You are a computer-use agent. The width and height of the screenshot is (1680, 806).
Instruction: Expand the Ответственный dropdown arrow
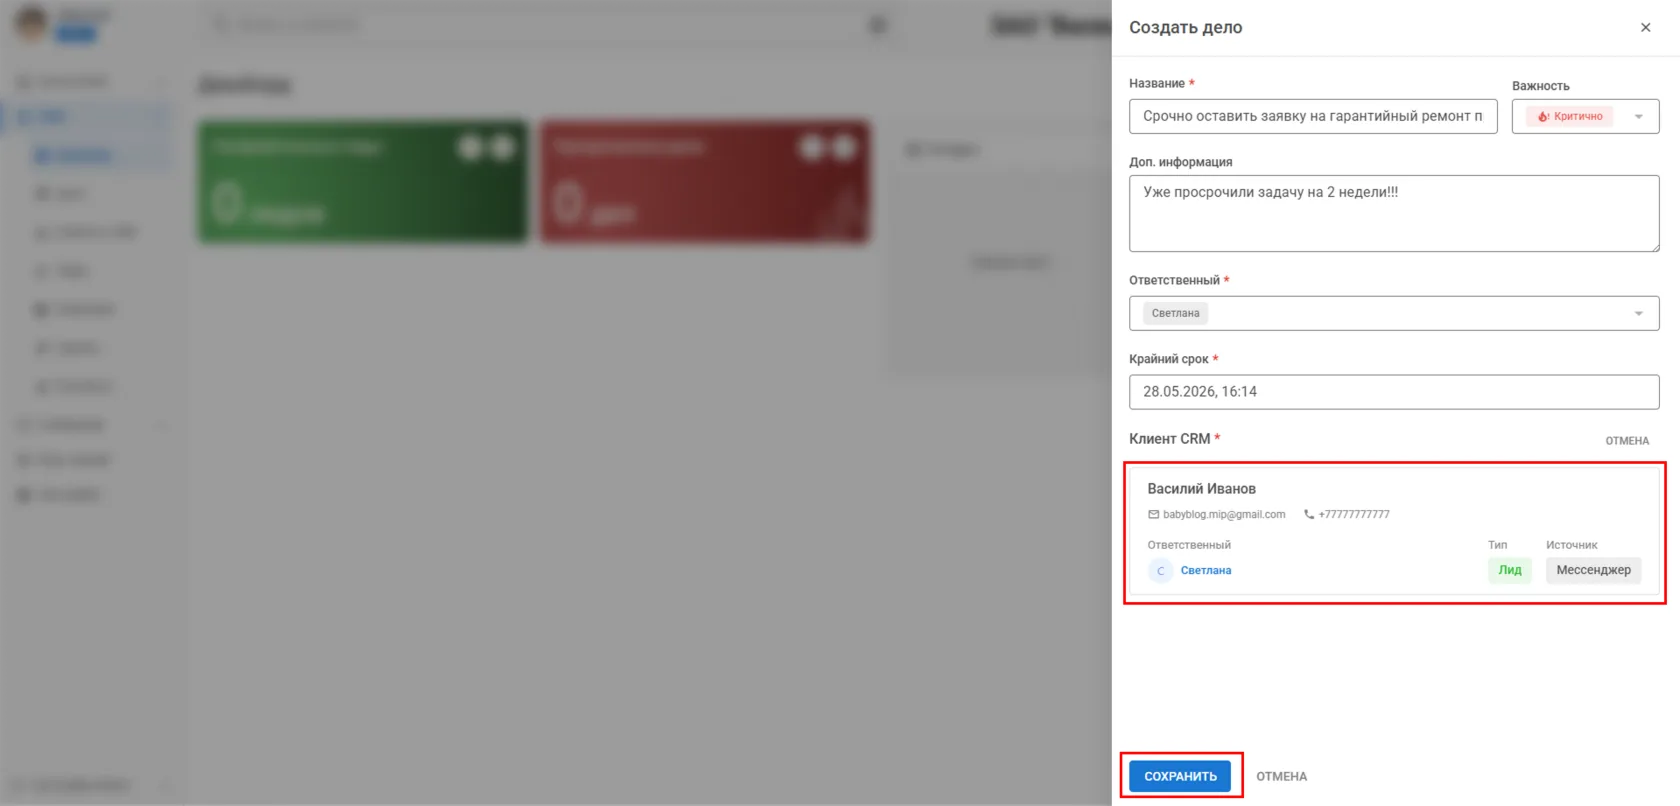1638,314
